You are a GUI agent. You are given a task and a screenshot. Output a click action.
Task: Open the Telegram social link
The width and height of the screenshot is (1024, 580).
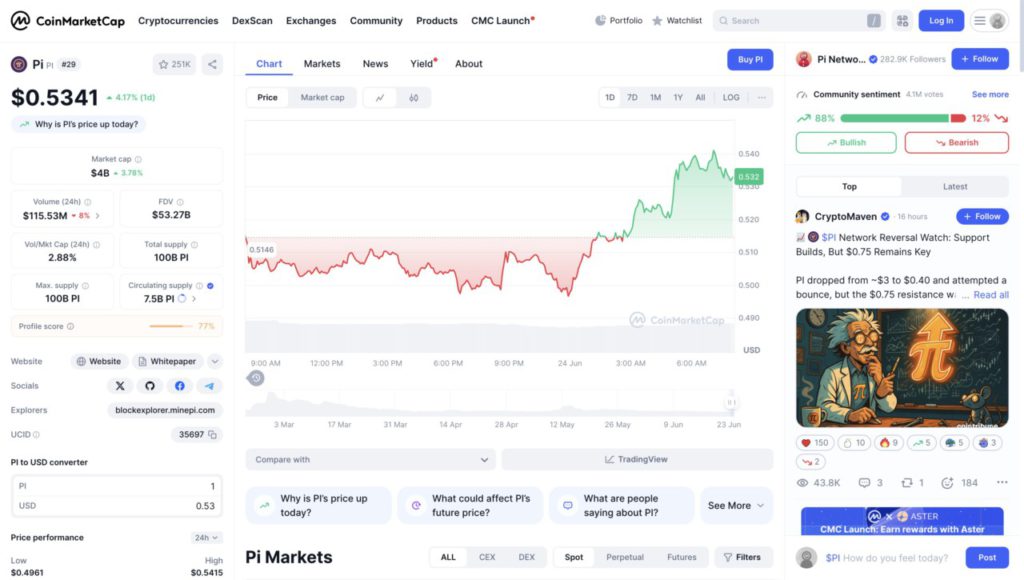pyautogui.click(x=209, y=386)
